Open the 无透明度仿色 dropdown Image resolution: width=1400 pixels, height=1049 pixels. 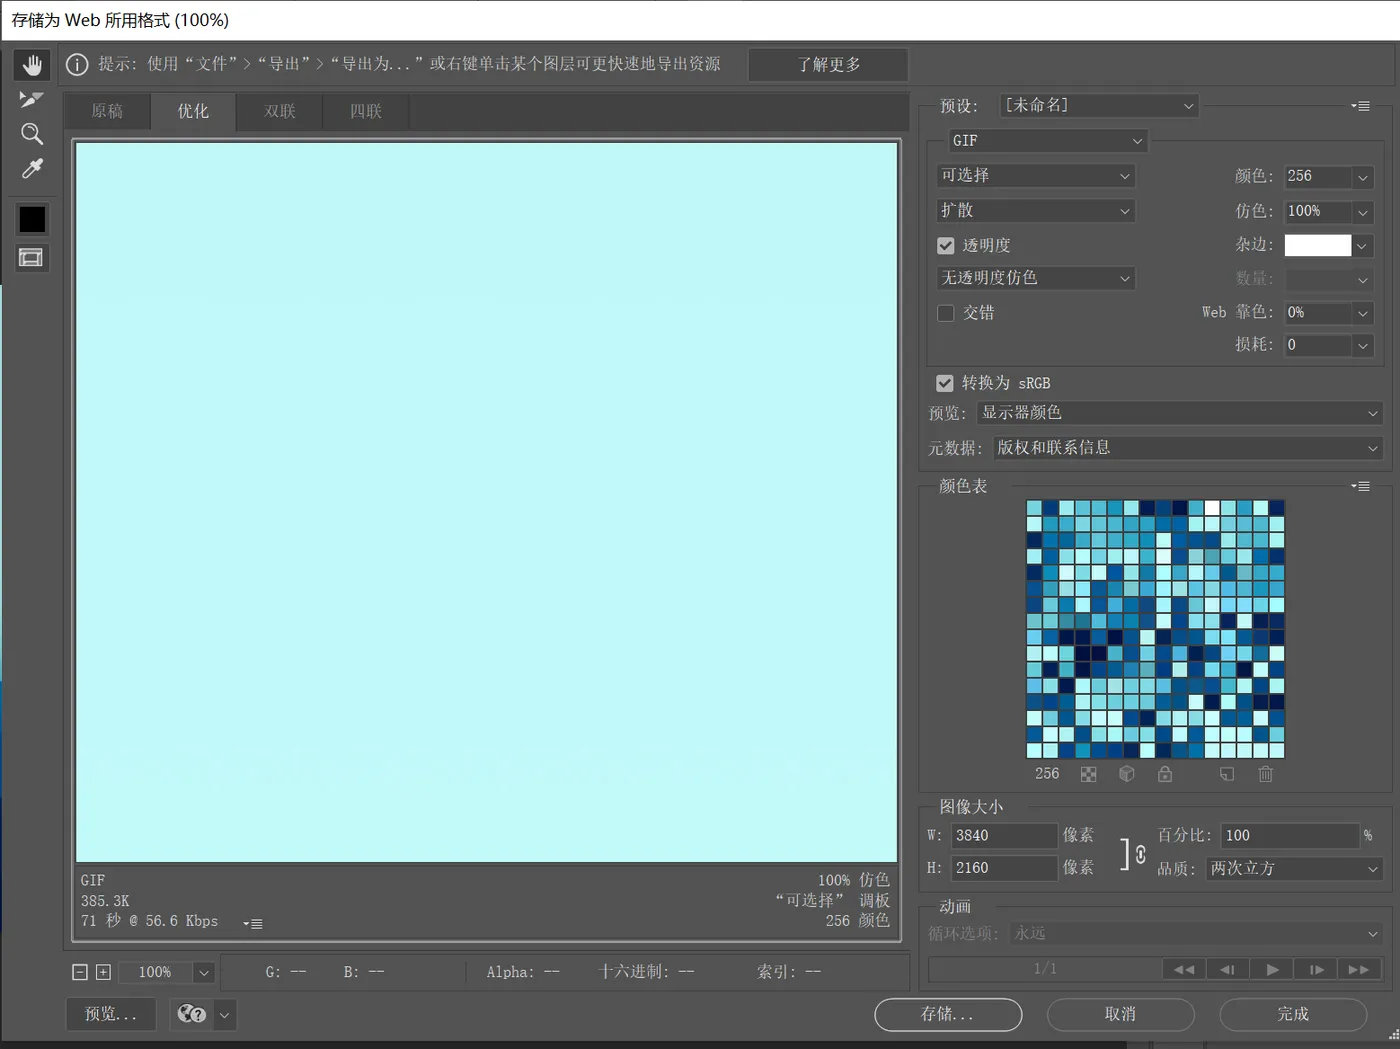click(1035, 278)
